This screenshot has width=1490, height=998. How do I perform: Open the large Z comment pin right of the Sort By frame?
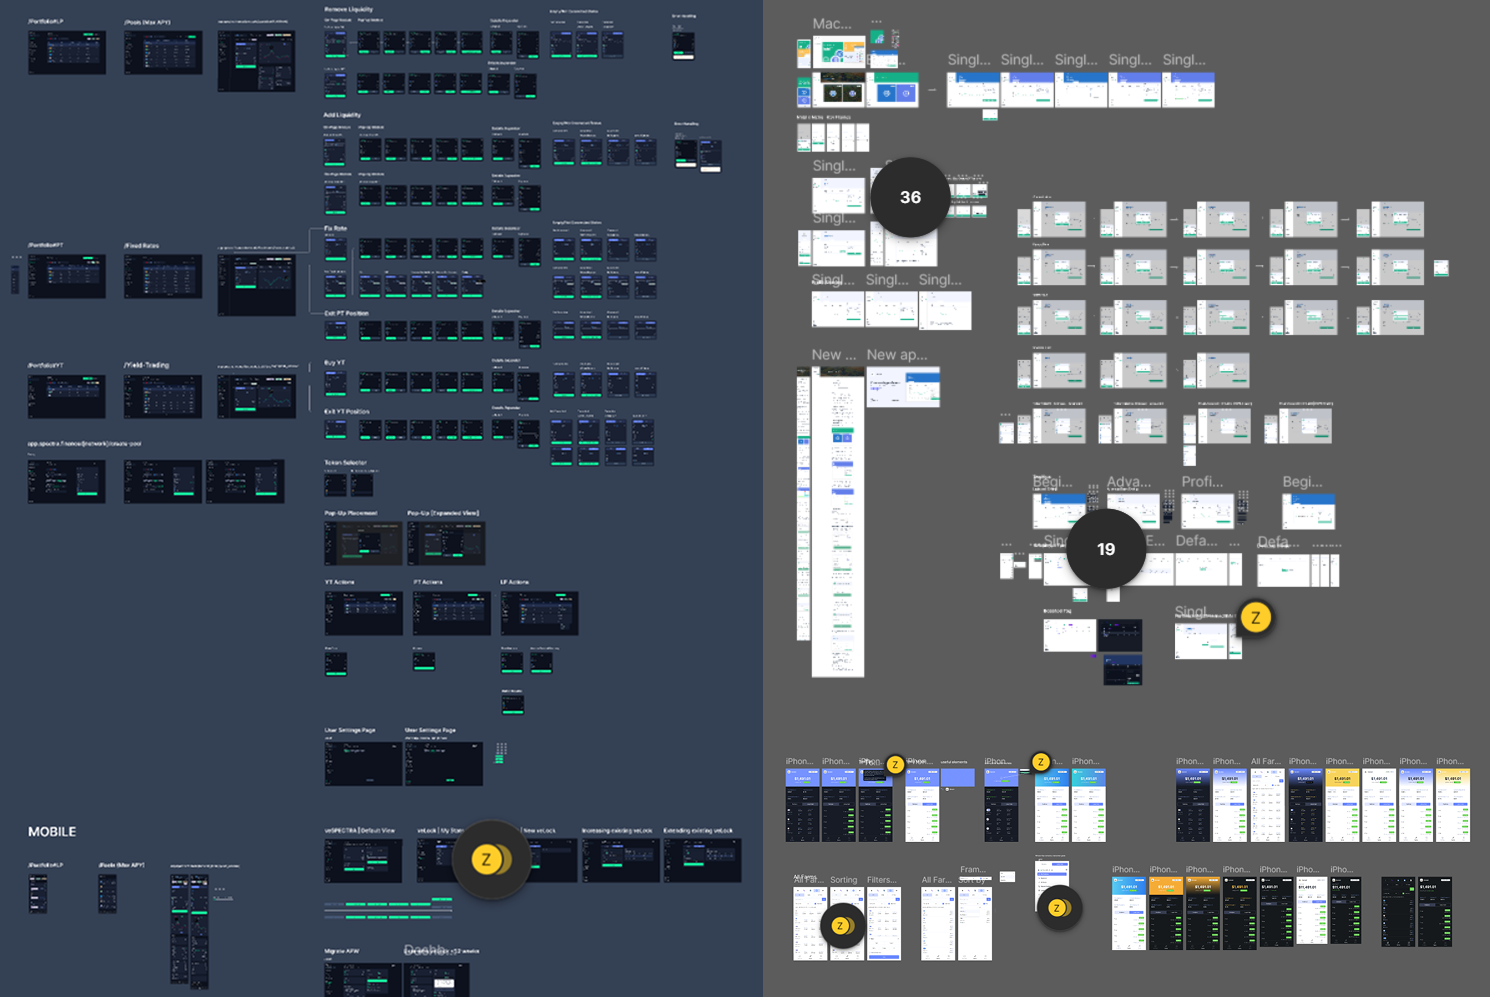point(1058,908)
